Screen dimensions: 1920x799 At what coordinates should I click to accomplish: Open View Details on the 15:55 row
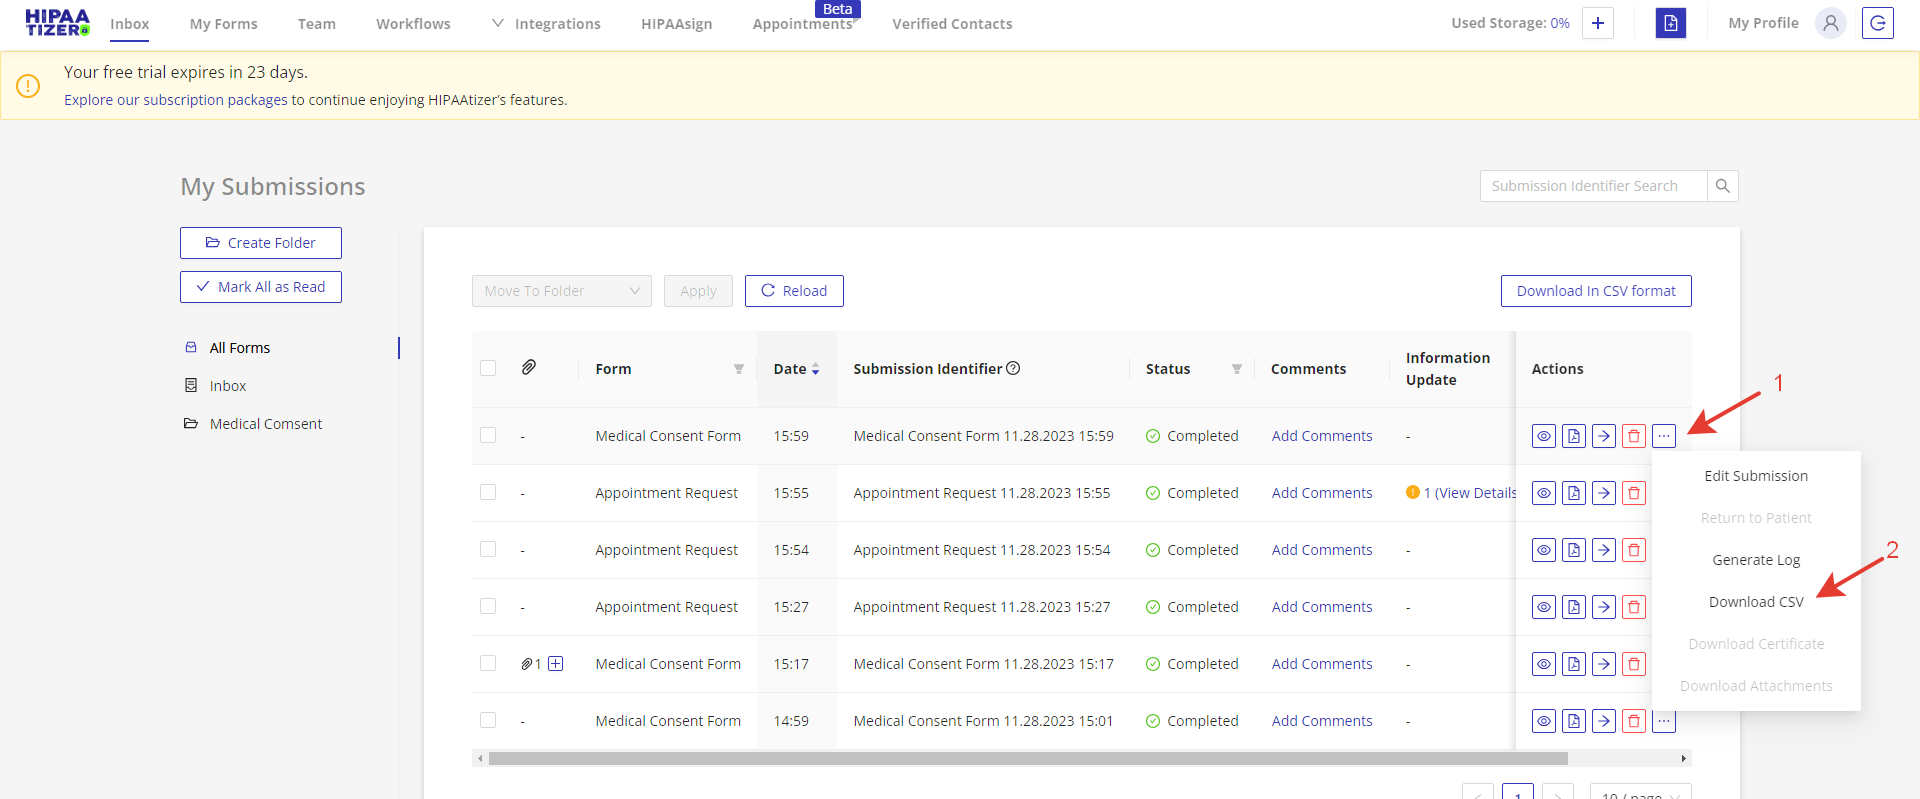pos(1469,493)
